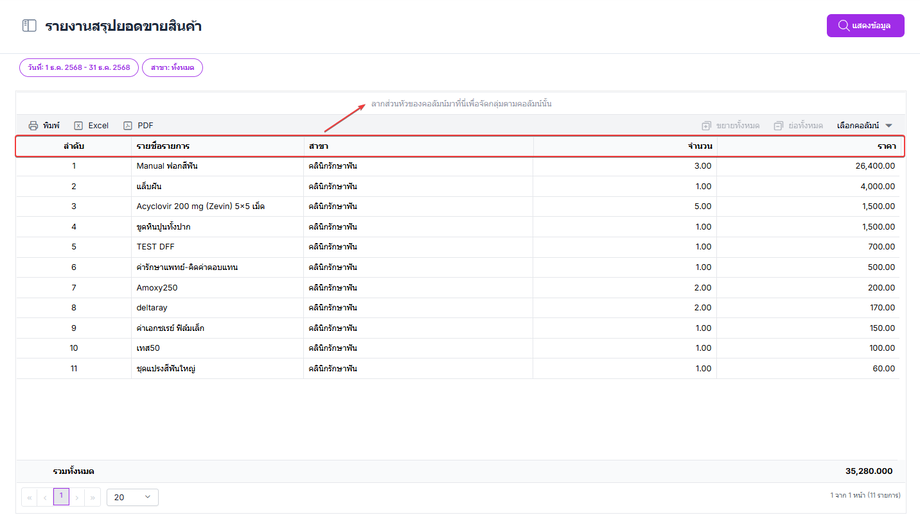
Task: Click the 4,000.00 price cell
Action: point(878,187)
